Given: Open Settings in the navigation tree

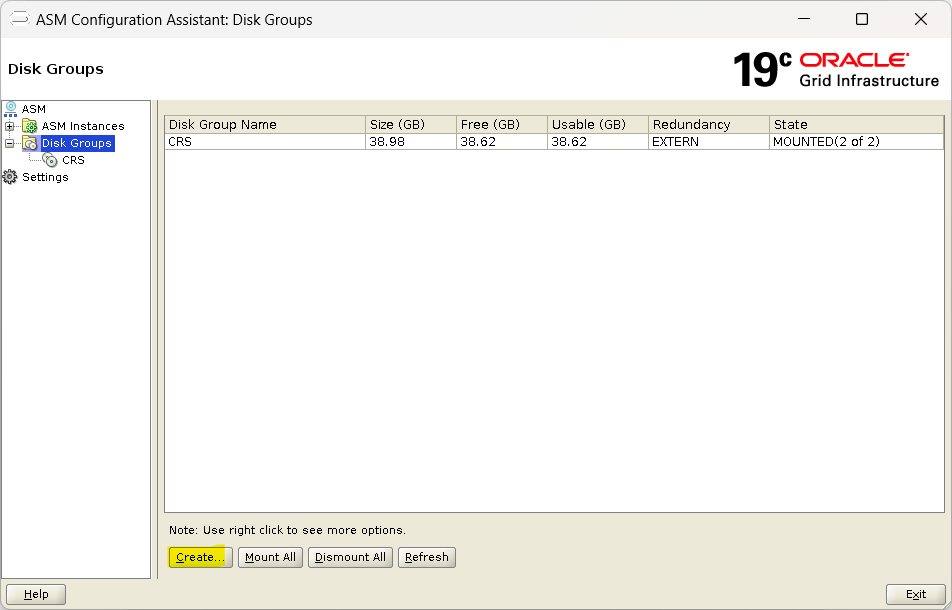Looking at the screenshot, I should pos(45,177).
